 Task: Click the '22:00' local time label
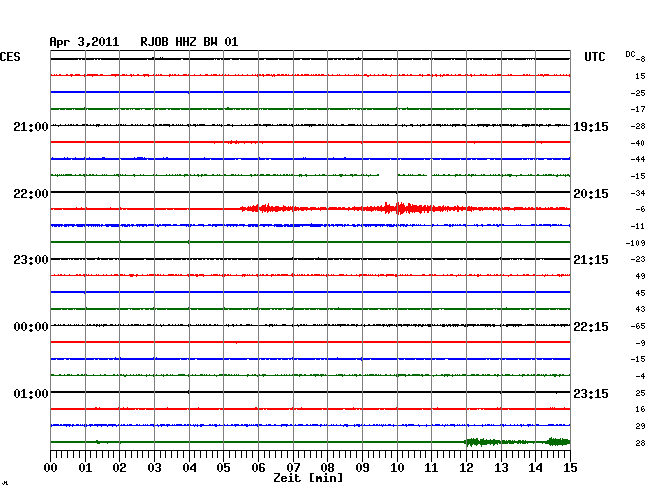(x=31, y=194)
